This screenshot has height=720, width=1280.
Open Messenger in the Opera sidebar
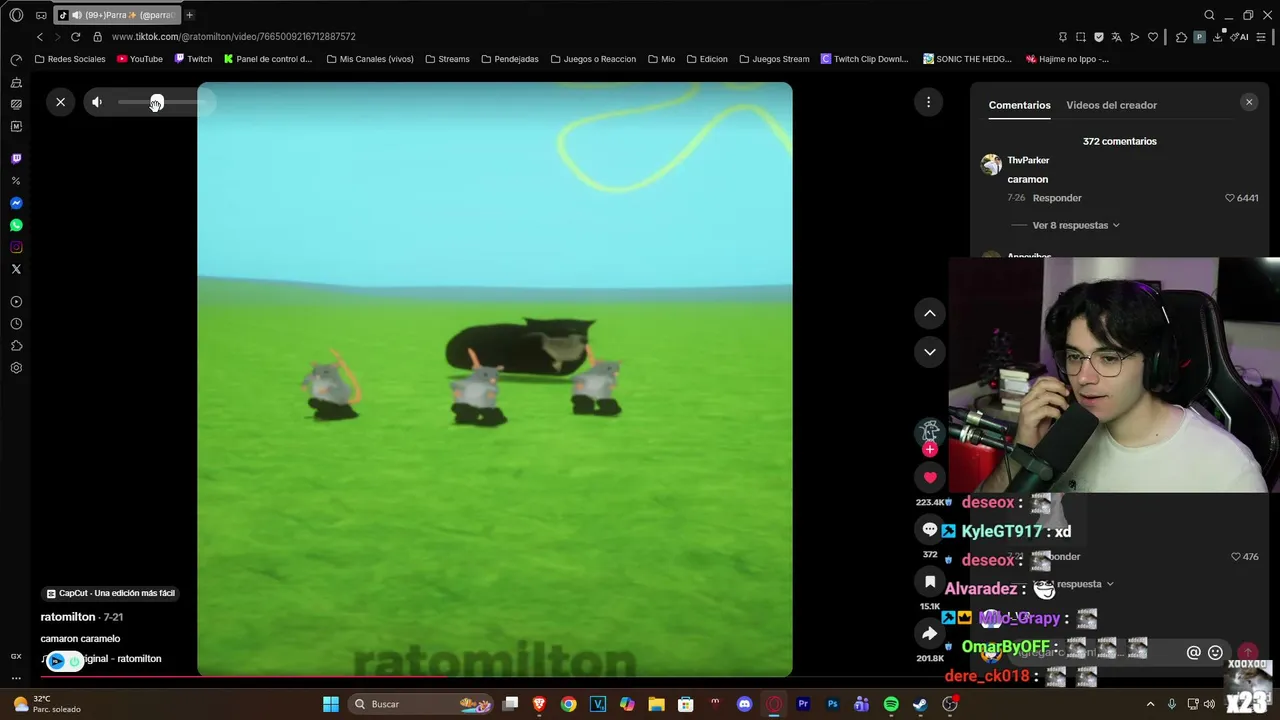click(16, 203)
